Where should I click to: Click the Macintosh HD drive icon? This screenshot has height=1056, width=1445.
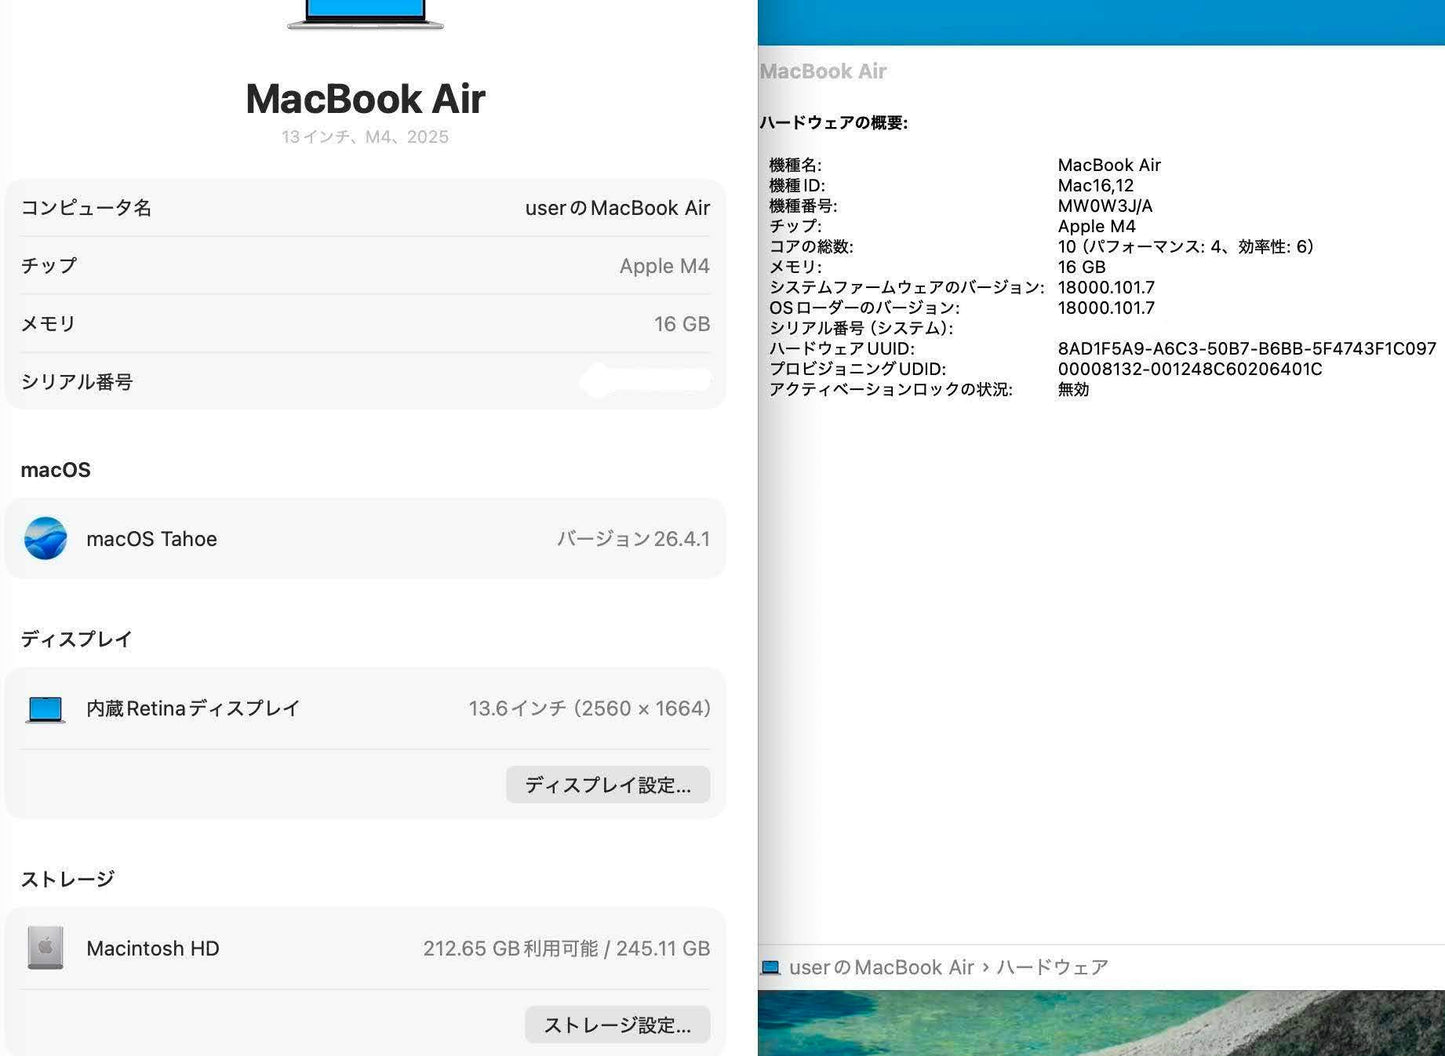point(45,948)
